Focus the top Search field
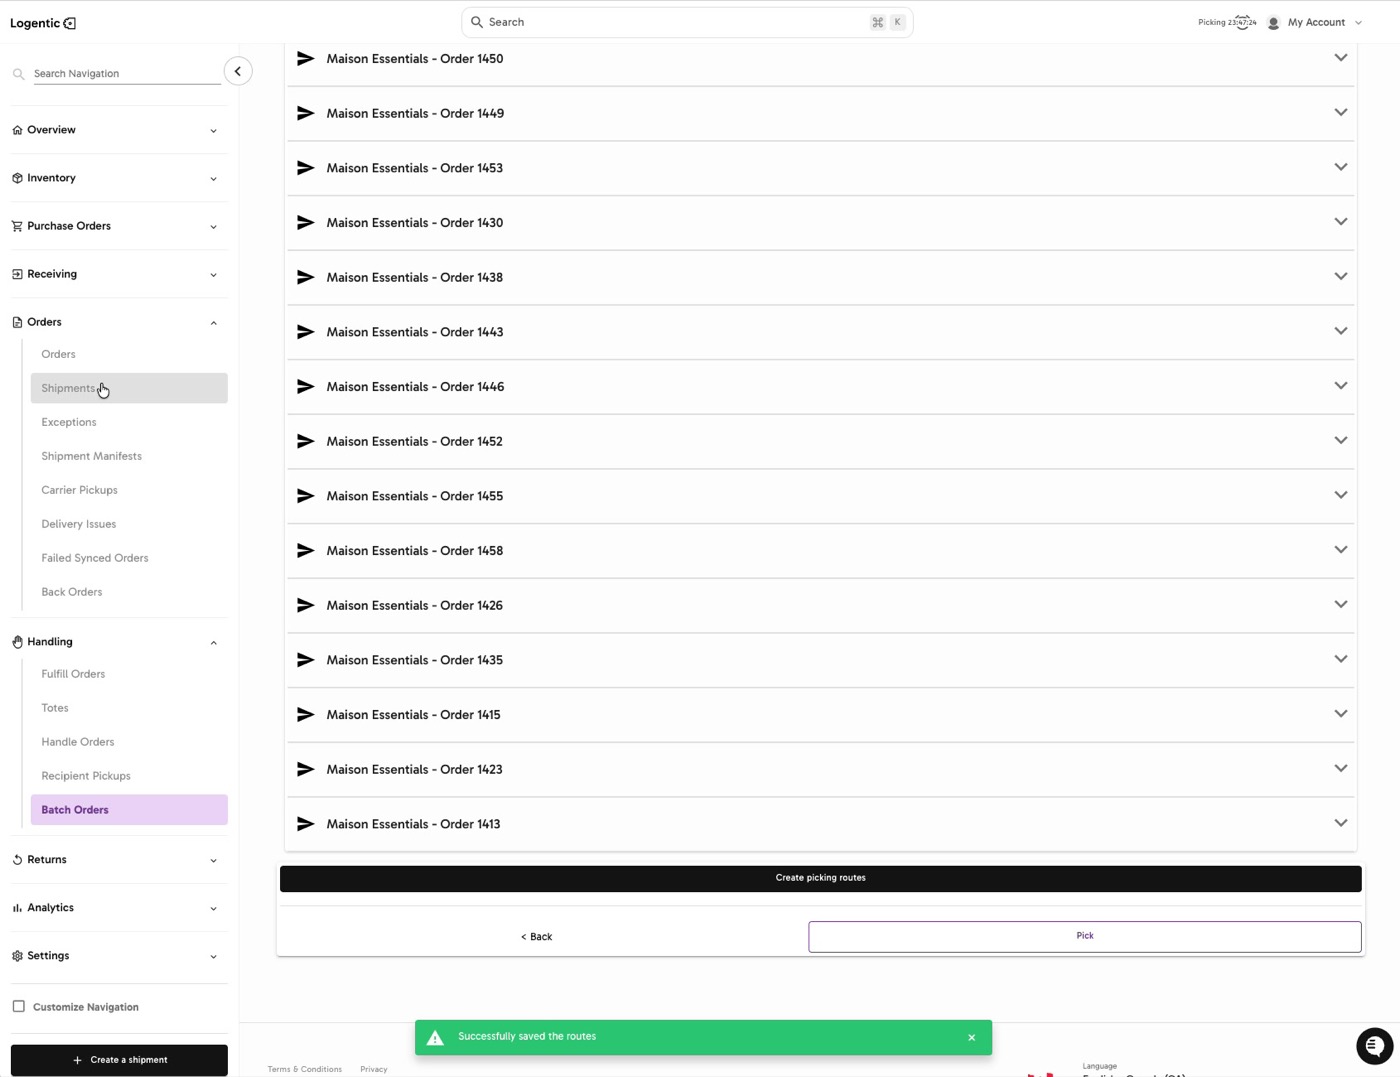 687,22
